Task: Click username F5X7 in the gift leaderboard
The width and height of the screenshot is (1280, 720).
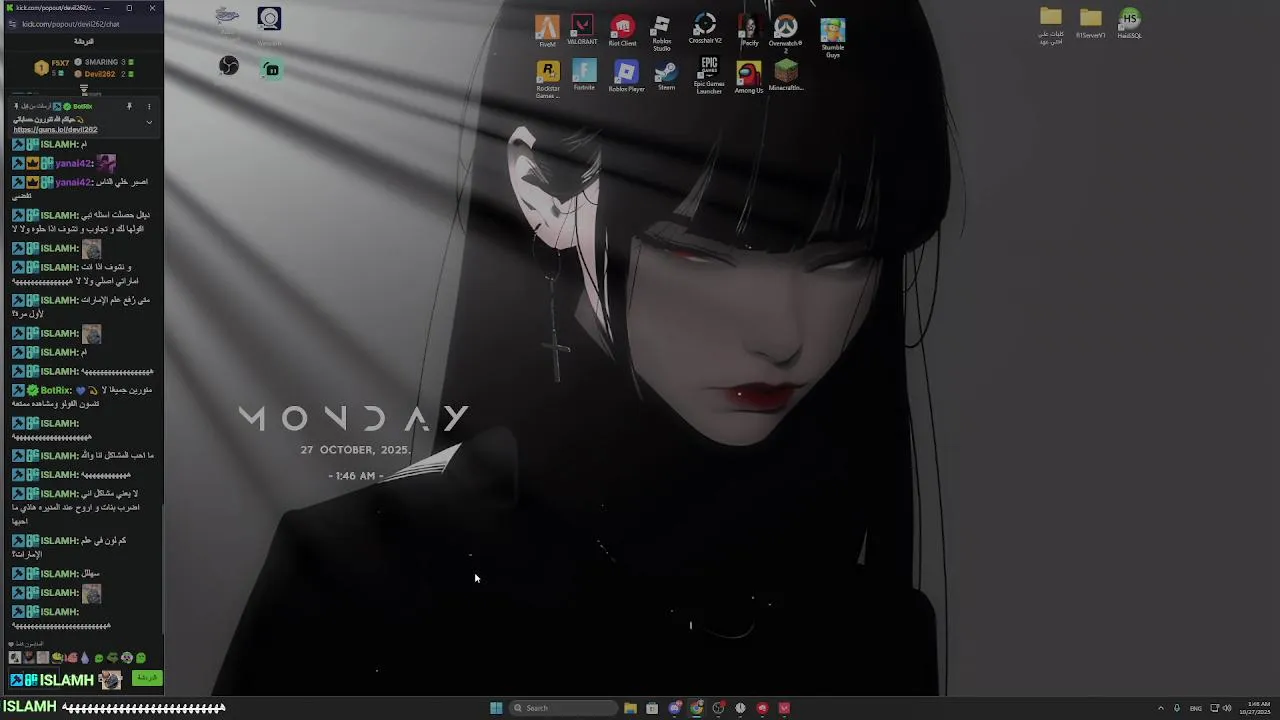Action: click(60, 64)
